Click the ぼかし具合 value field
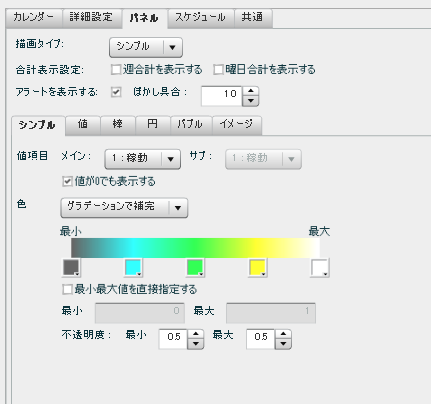The width and height of the screenshot is (431, 404). 221,96
